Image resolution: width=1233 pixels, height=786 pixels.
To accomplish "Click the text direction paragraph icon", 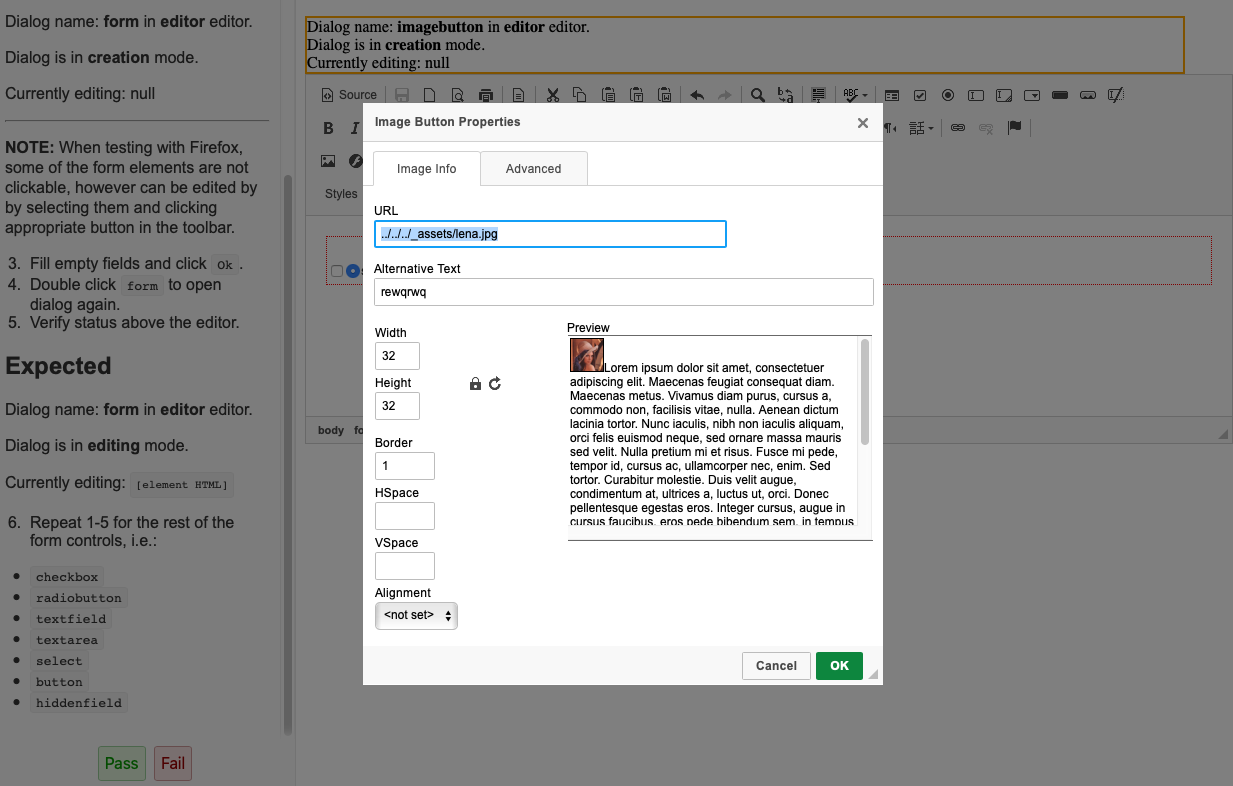I will pyautogui.click(x=889, y=128).
